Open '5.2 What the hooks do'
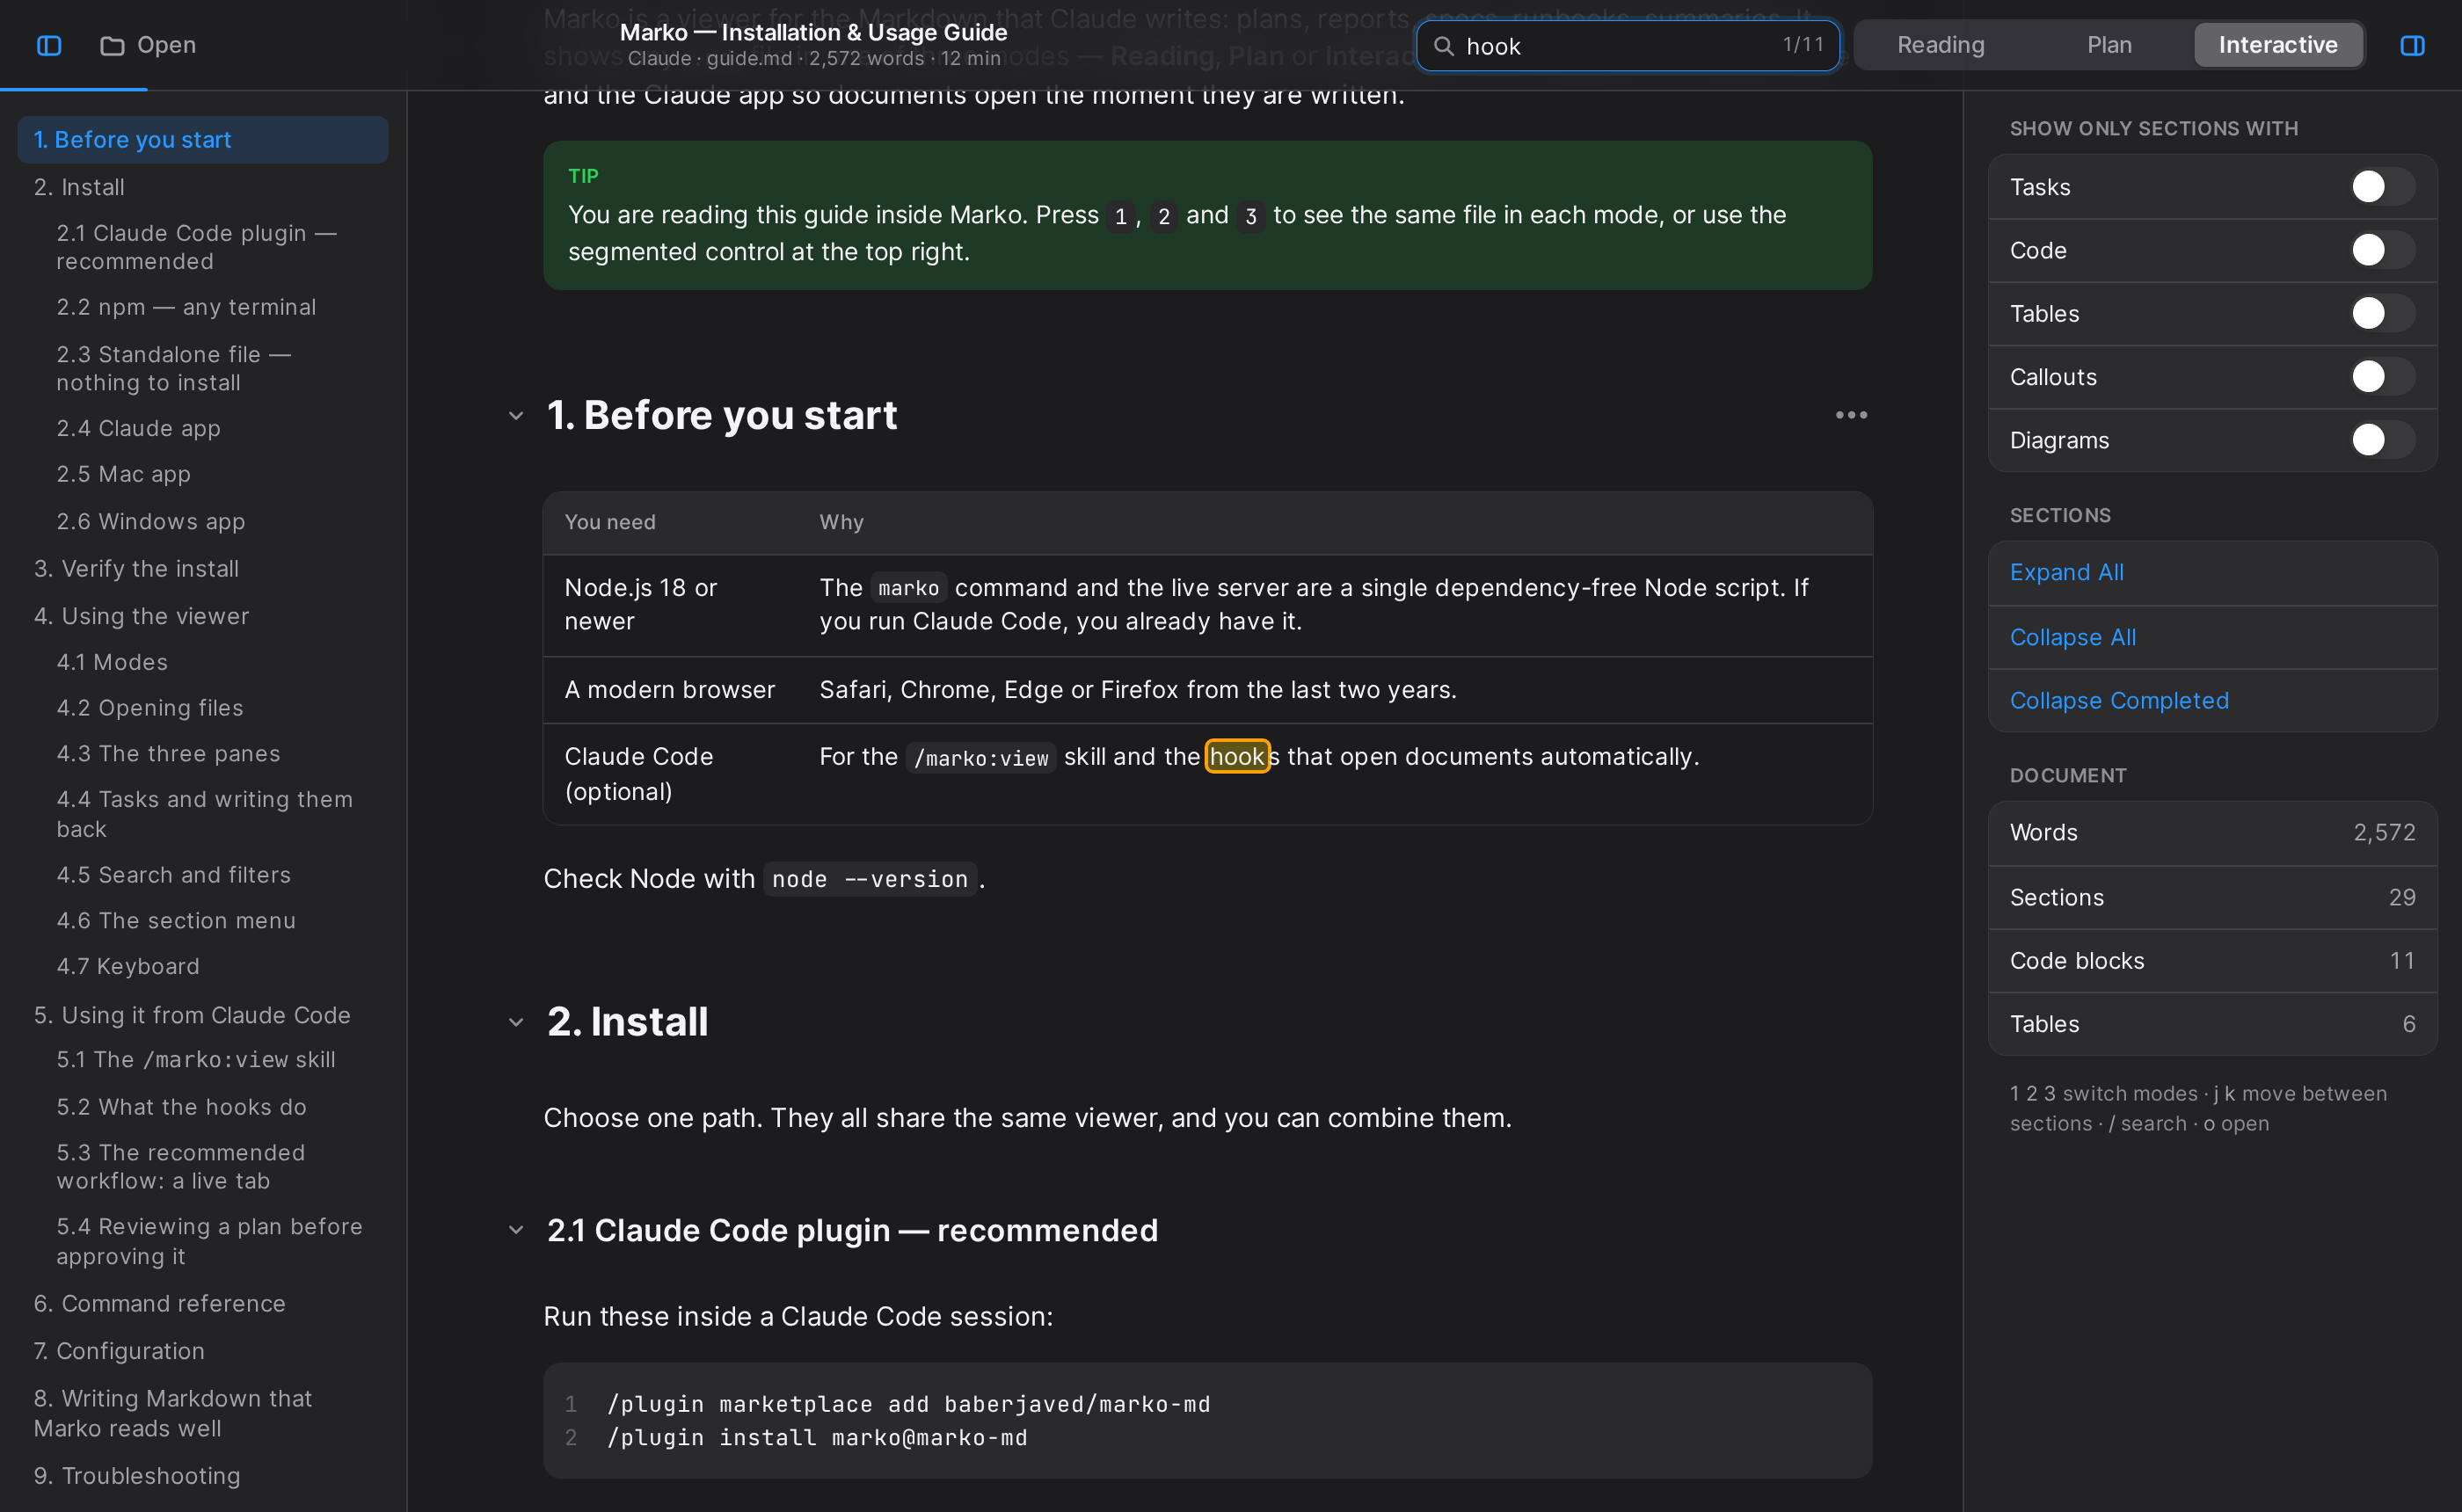Image resolution: width=2462 pixels, height=1512 pixels. point(203,1107)
